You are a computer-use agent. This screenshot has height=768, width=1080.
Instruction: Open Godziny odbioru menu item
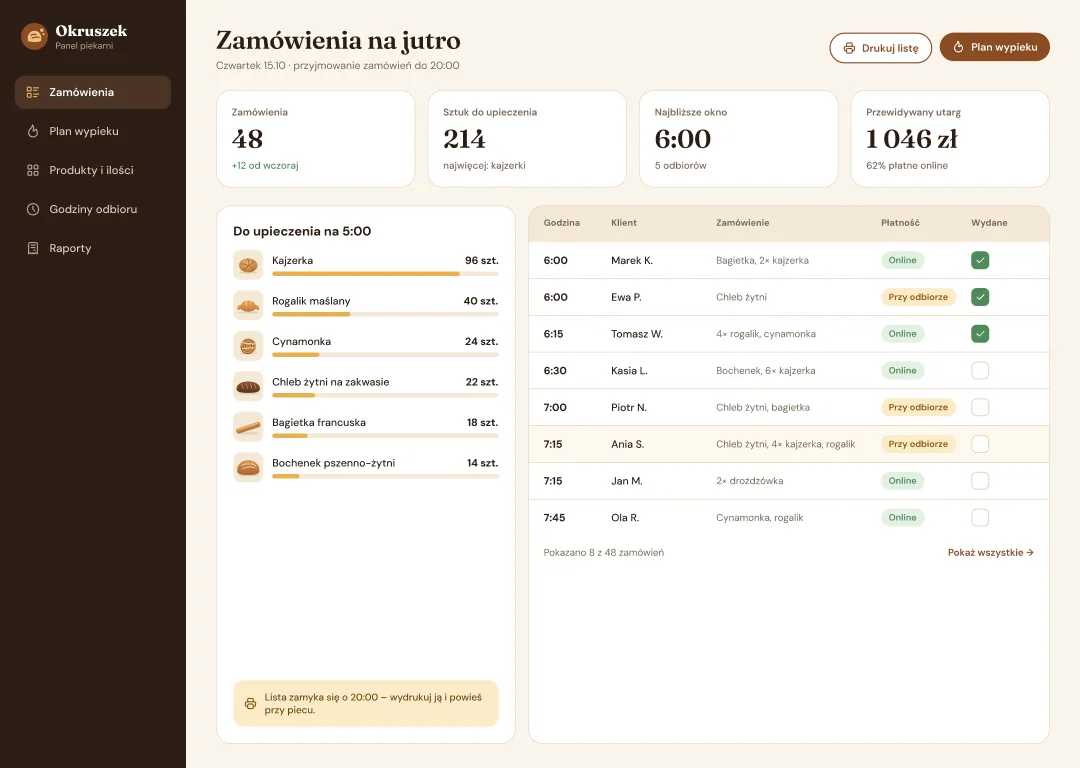tap(93, 209)
